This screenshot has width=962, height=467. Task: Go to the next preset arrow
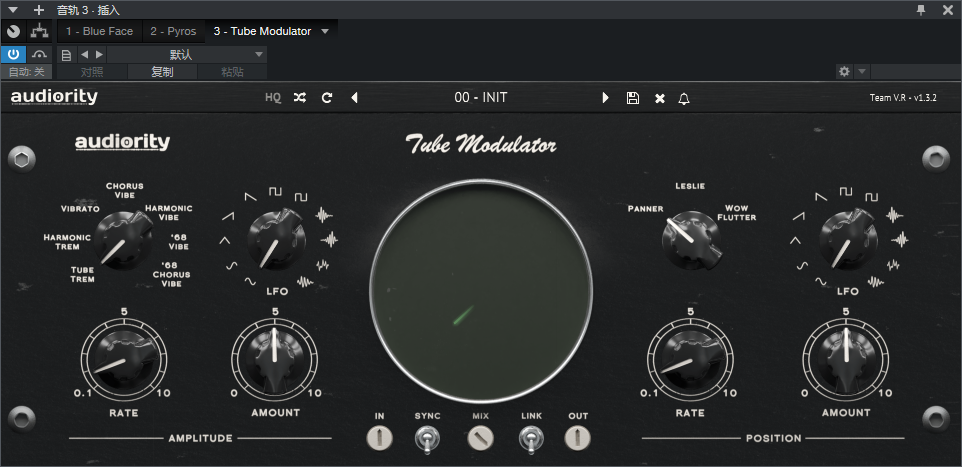pyautogui.click(x=605, y=98)
